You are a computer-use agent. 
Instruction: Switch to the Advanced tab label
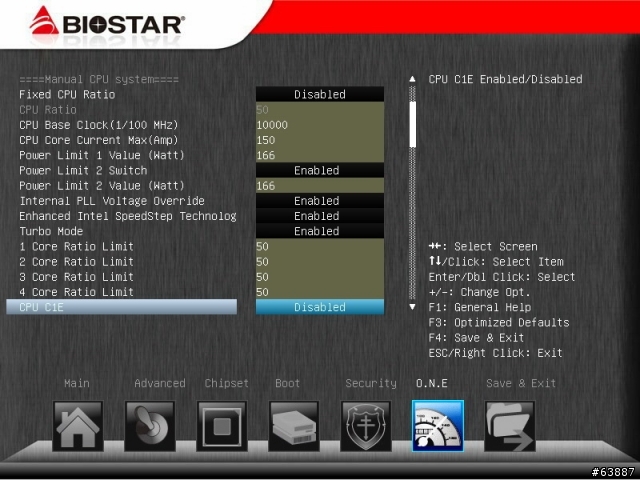click(x=160, y=383)
